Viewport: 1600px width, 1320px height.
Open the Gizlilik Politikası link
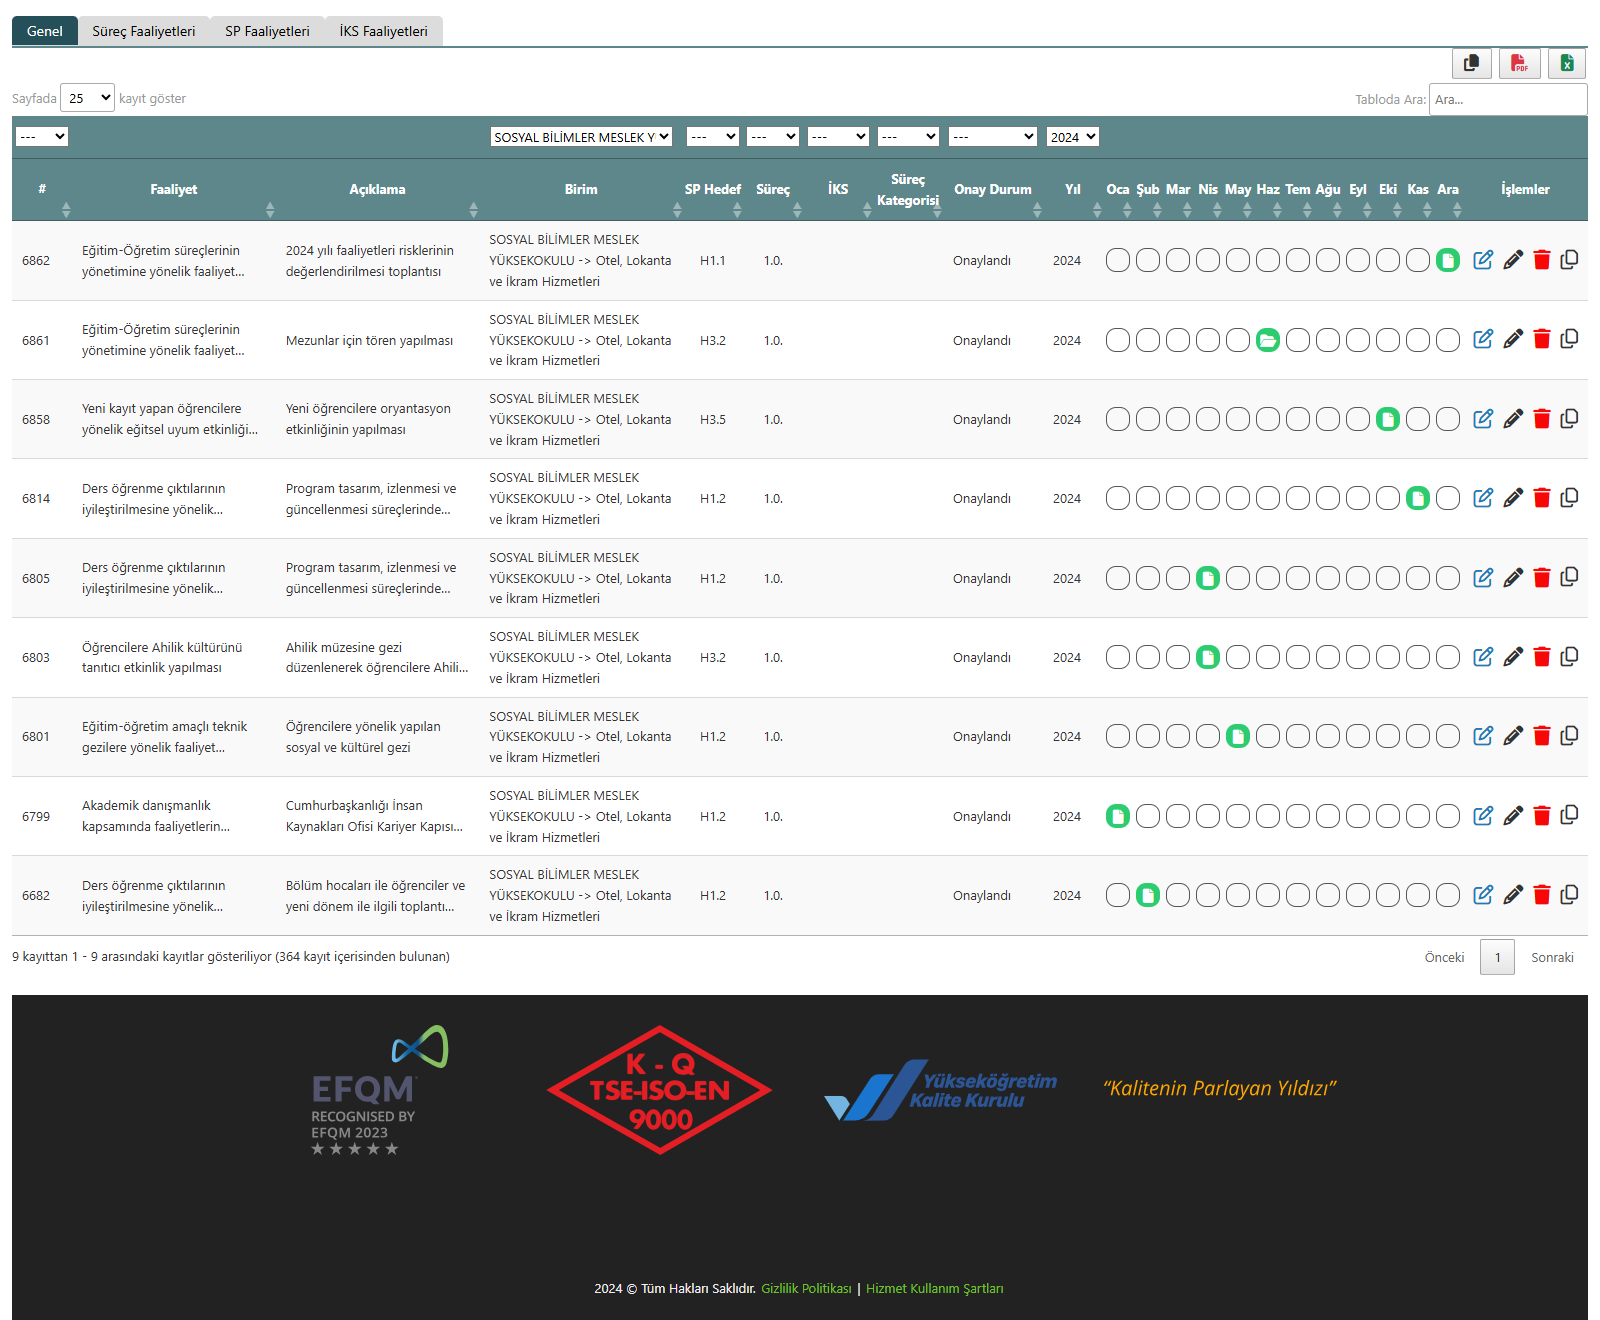[x=806, y=1289]
